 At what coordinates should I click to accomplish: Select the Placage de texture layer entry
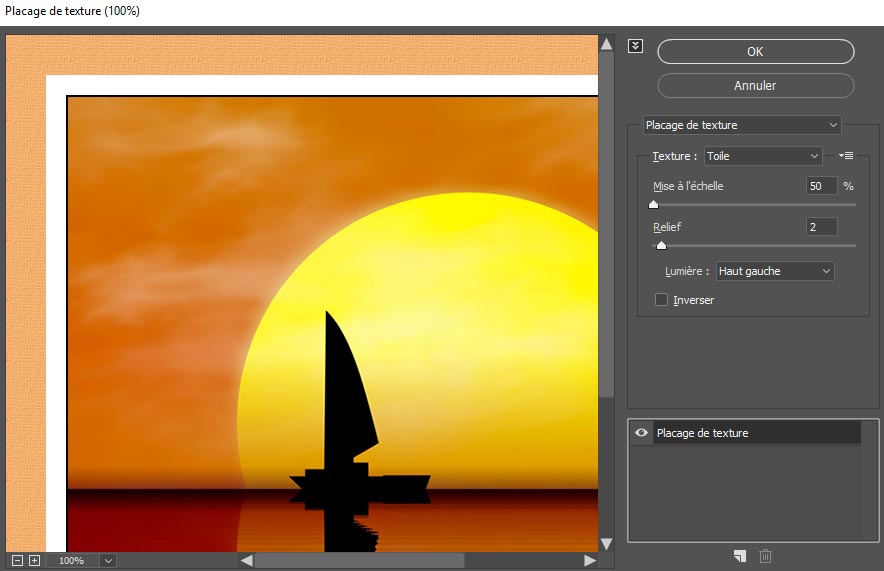(755, 433)
